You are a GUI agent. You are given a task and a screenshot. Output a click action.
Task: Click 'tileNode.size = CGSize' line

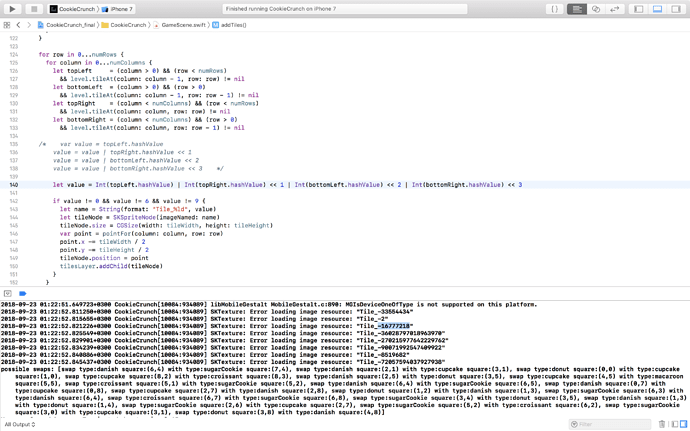(x=166, y=225)
